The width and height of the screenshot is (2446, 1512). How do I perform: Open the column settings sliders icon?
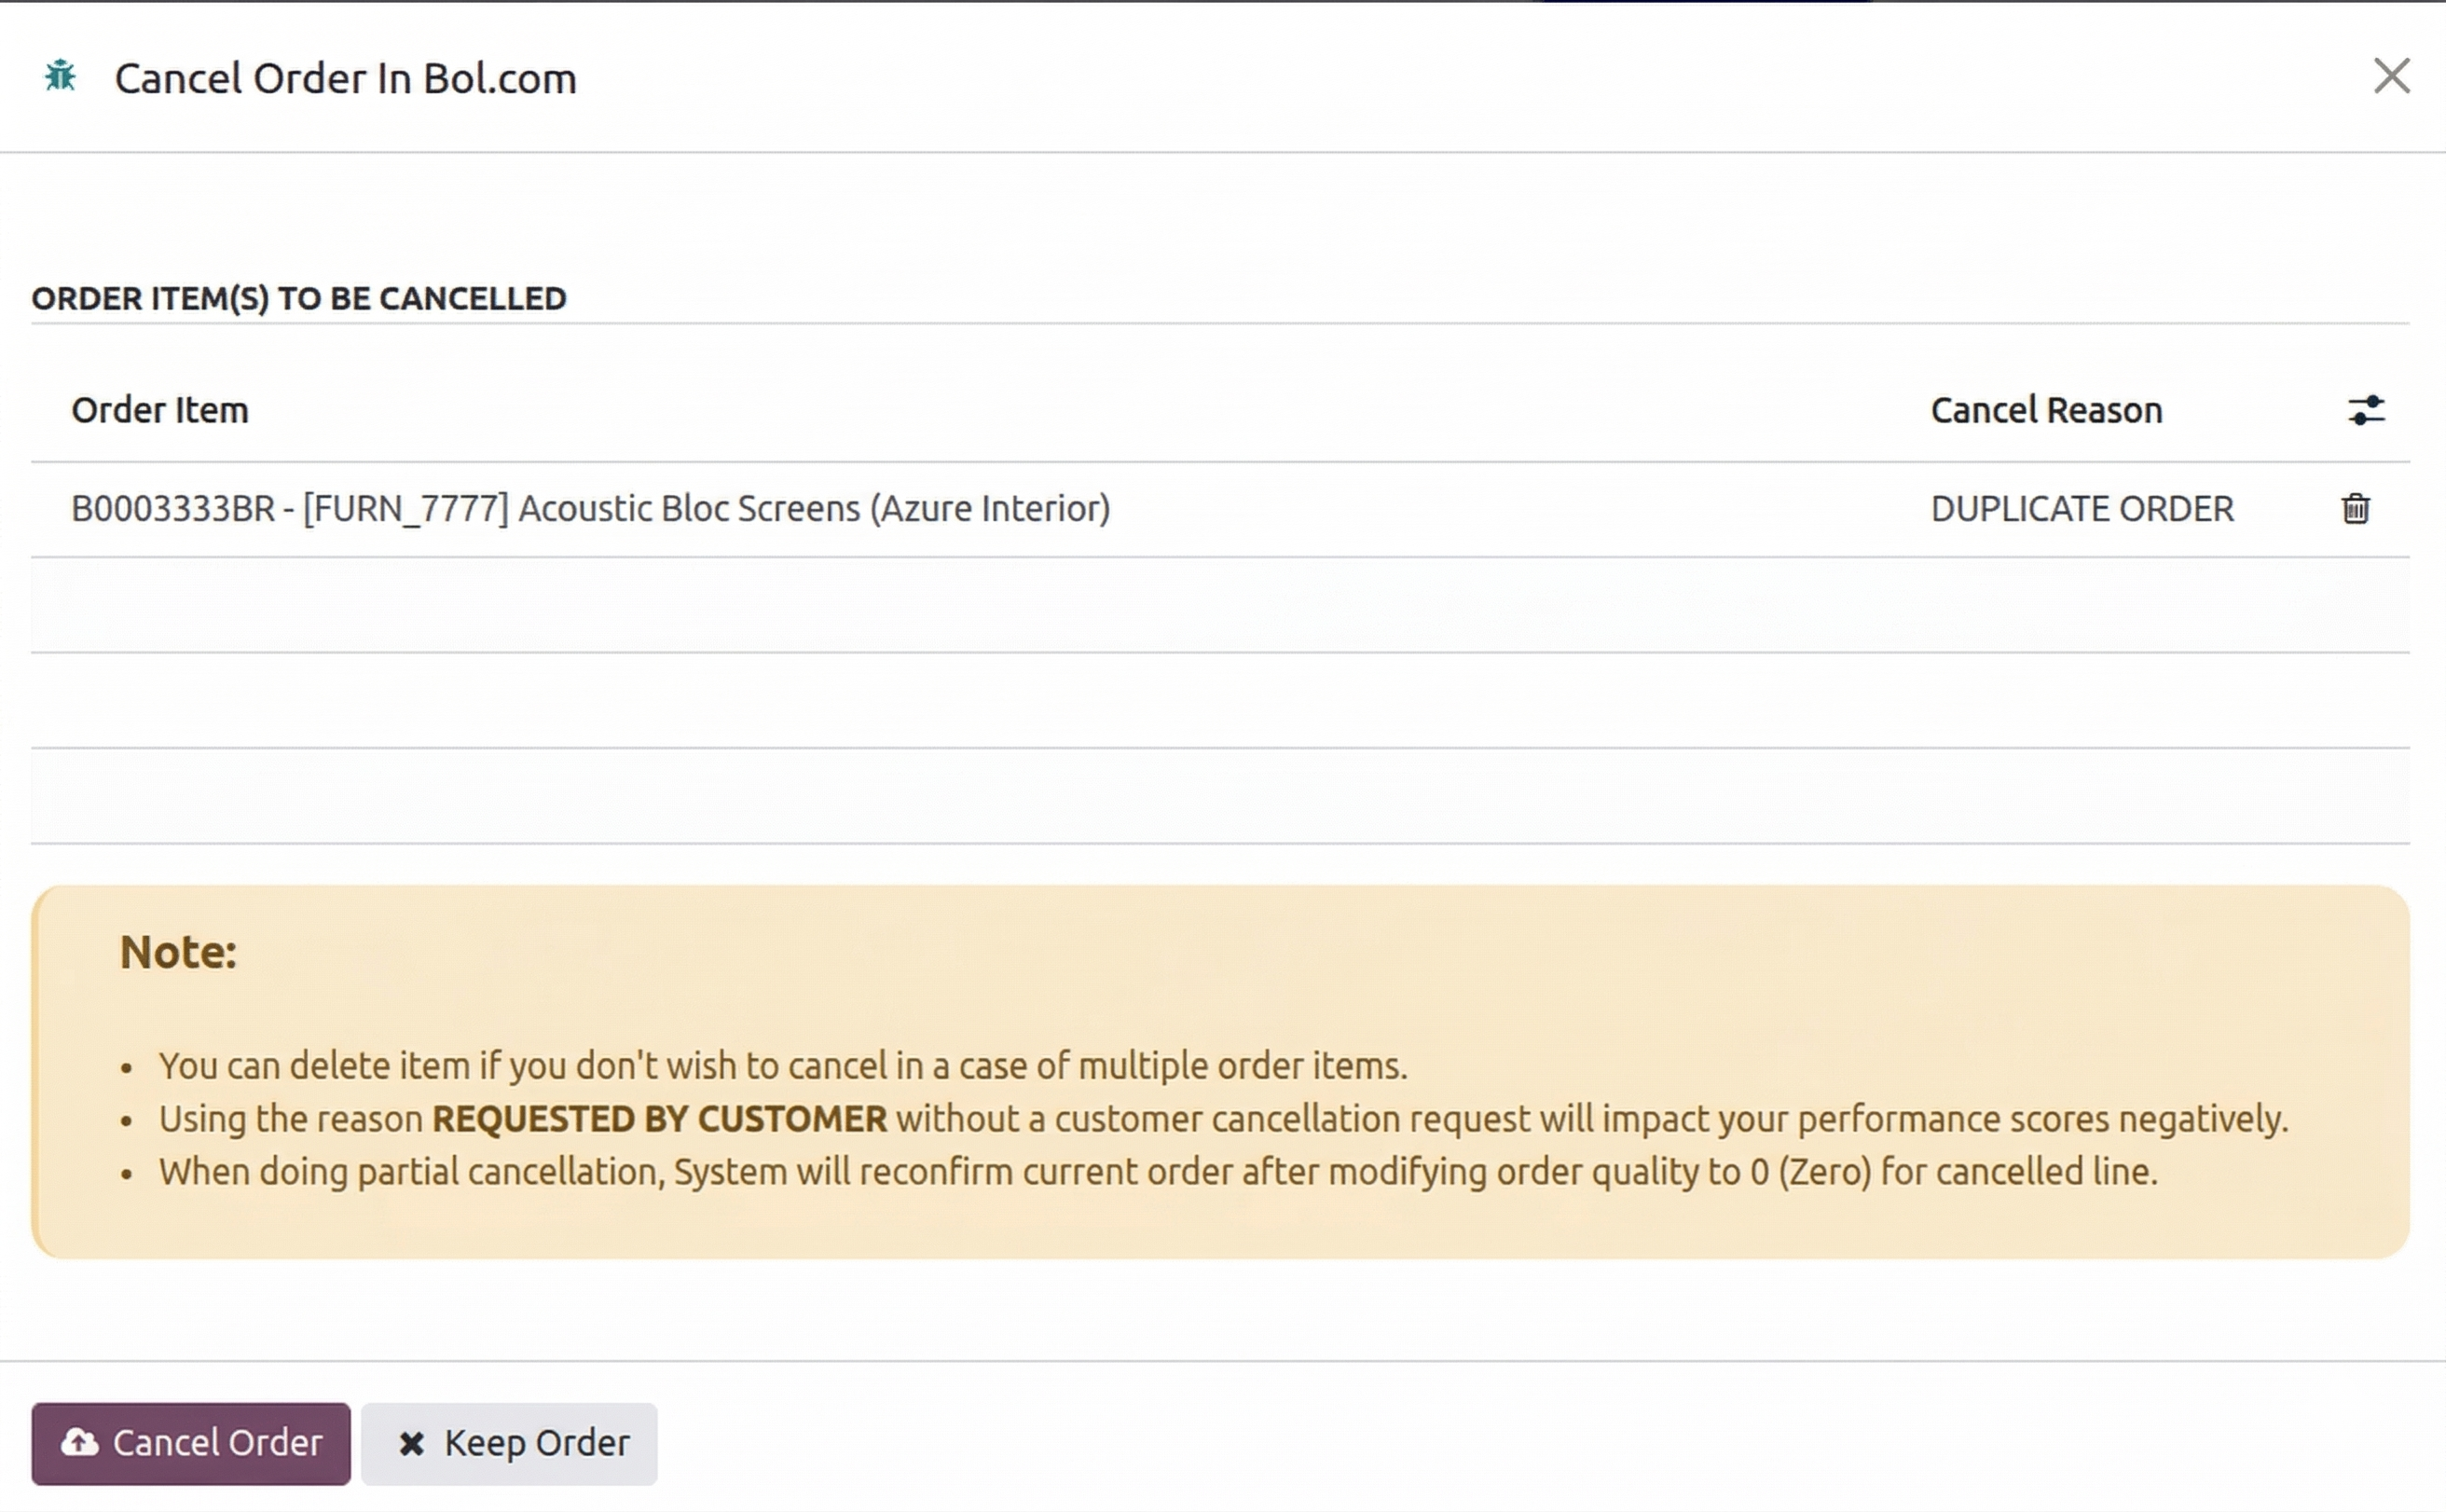(x=2366, y=410)
